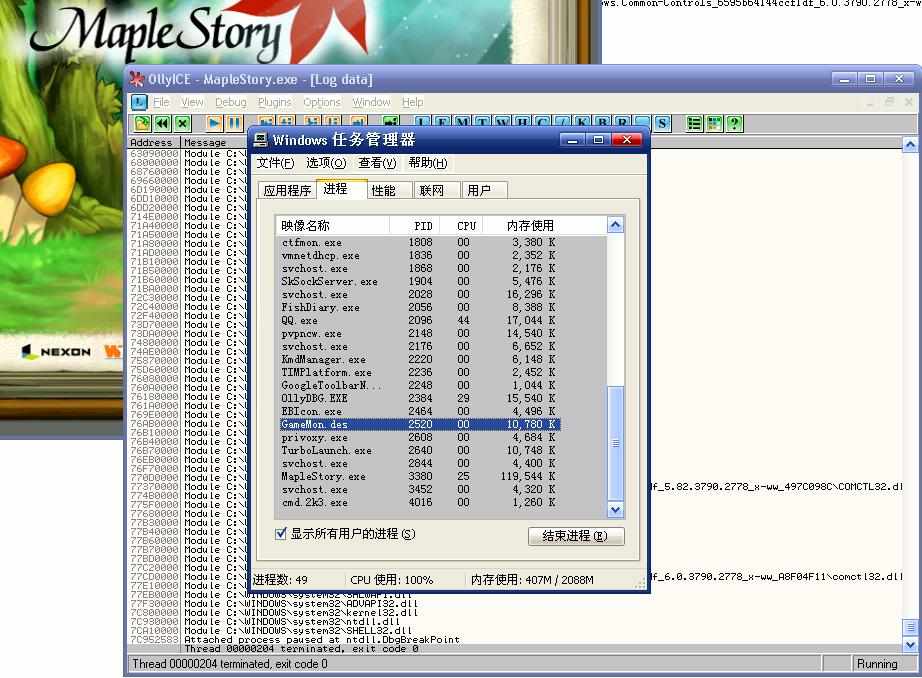Pause execution using the OllyICE pause icon
The width and height of the screenshot is (922, 678).
click(234, 123)
